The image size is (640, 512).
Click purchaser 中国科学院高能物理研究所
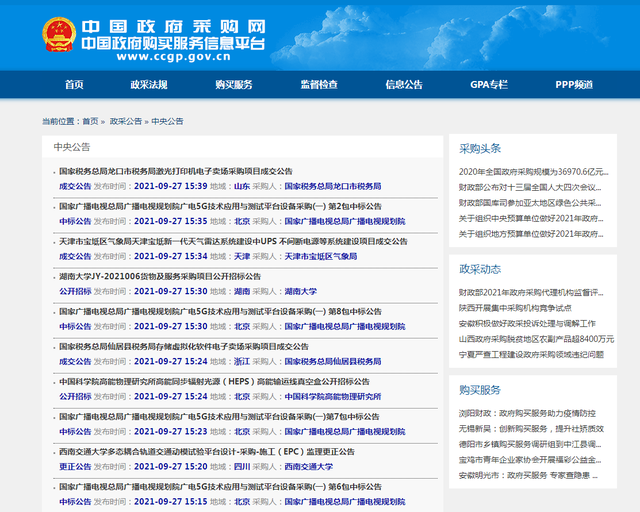tap(333, 397)
